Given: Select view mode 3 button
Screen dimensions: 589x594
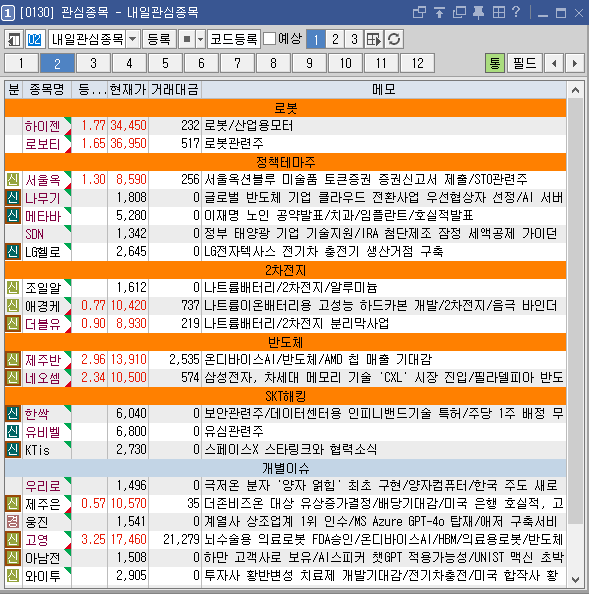Looking at the screenshot, I should pos(355,39).
